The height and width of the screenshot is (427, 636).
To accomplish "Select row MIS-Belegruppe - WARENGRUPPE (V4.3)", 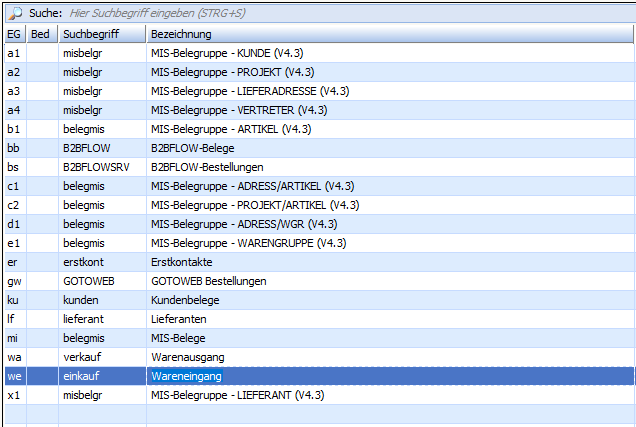I will pos(319,243).
